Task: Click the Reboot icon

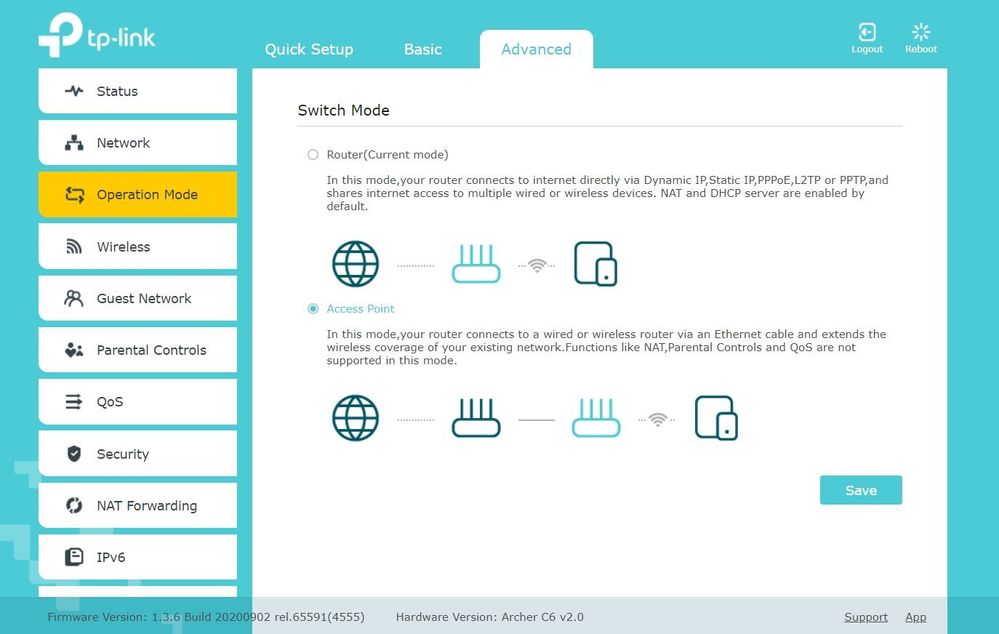Action: coord(921,34)
